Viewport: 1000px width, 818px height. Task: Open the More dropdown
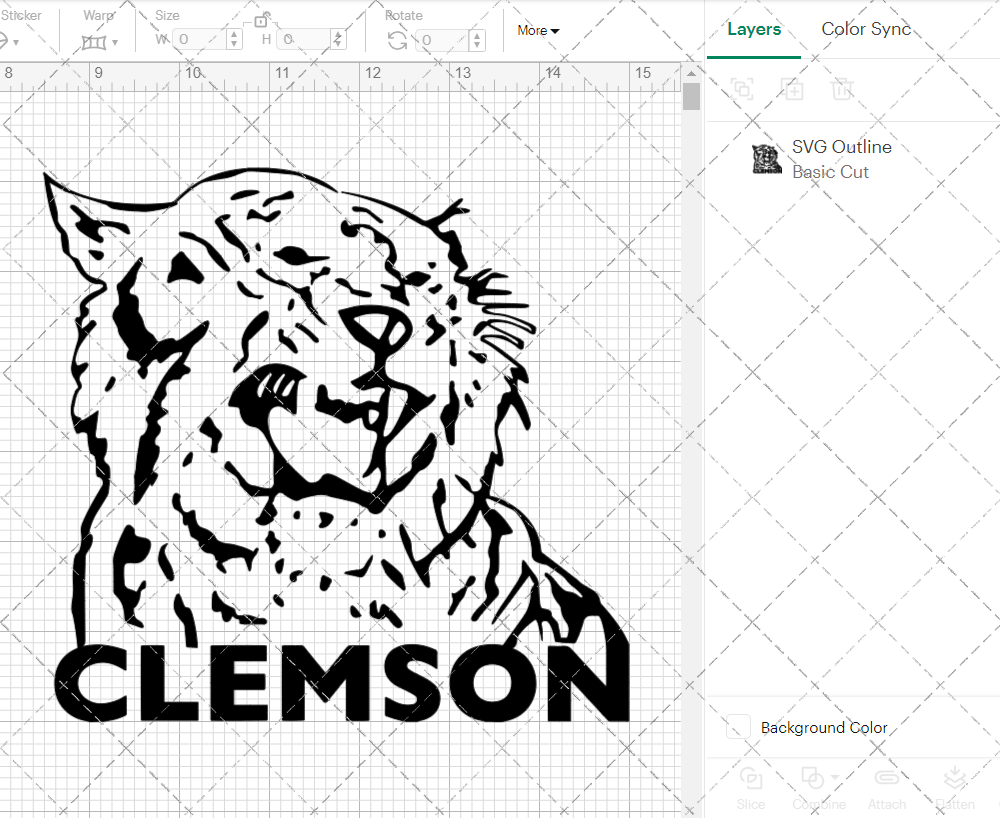[537, 30]
